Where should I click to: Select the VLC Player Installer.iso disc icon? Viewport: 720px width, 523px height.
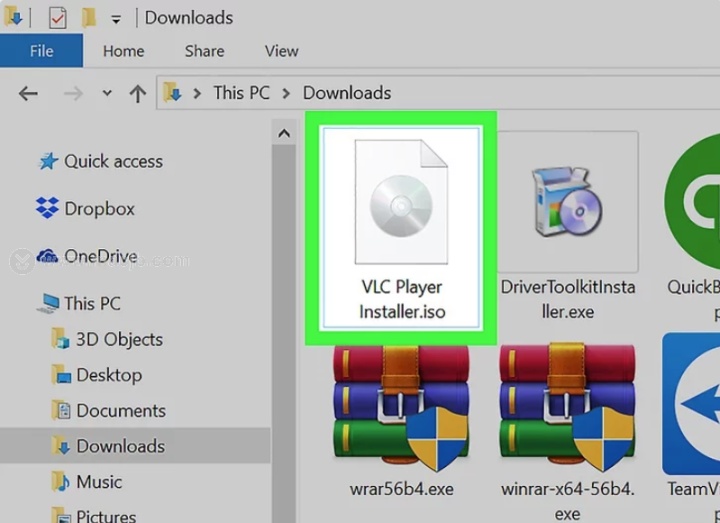pos(401,202)
